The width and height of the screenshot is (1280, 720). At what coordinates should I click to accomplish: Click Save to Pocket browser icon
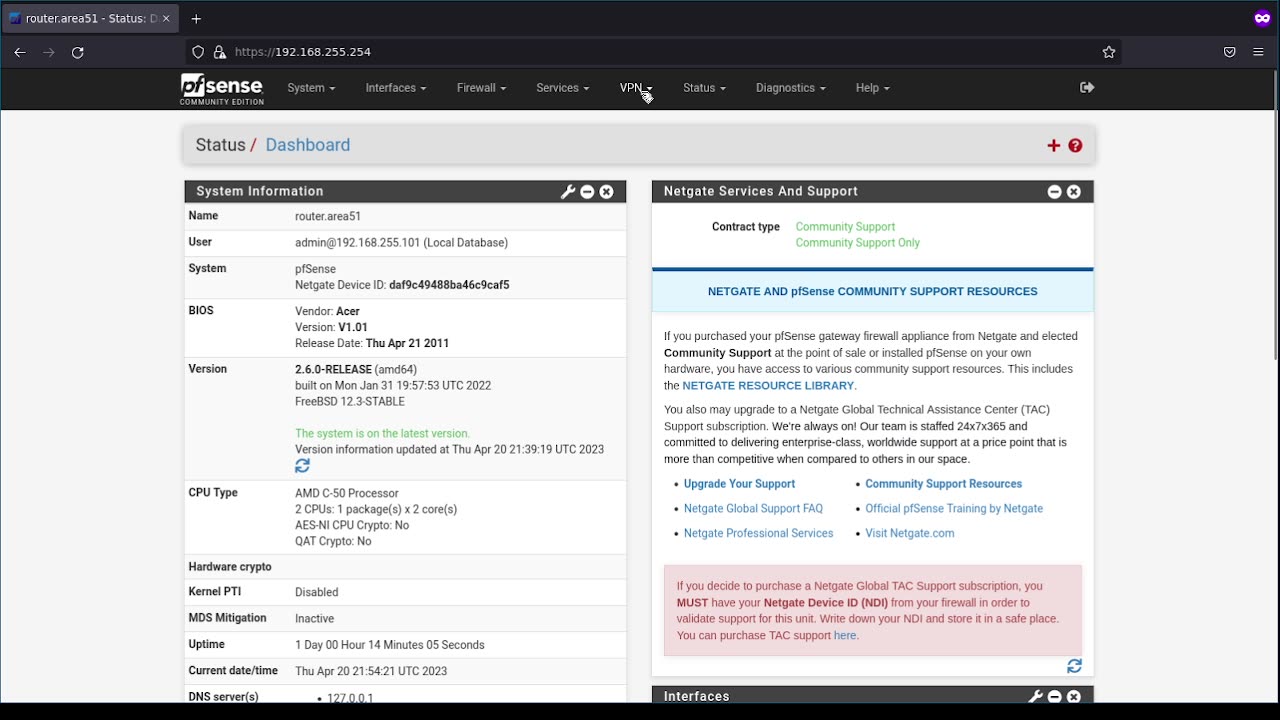1229,52
